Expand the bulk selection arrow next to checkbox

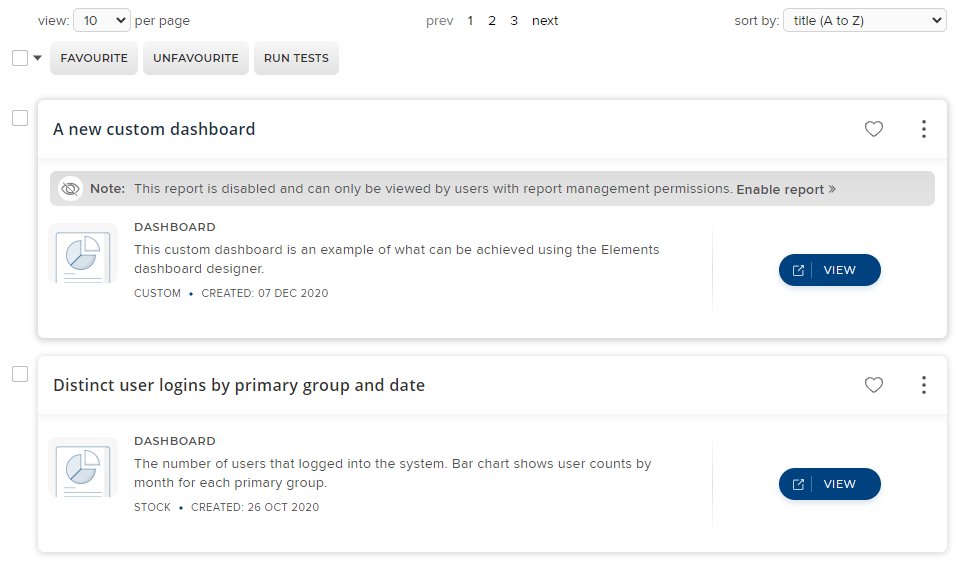pos(38,58)
